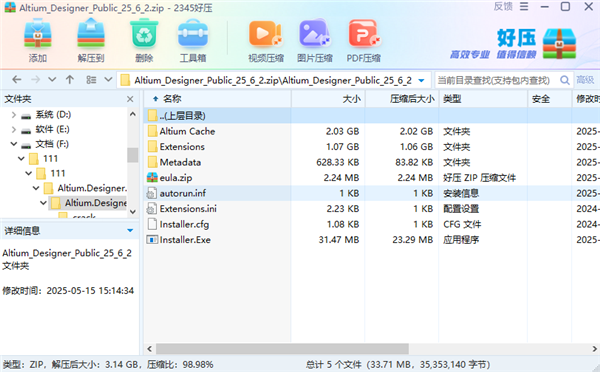
Task: Expand the 软件 (E:) drive node
Action: [14, 129]
